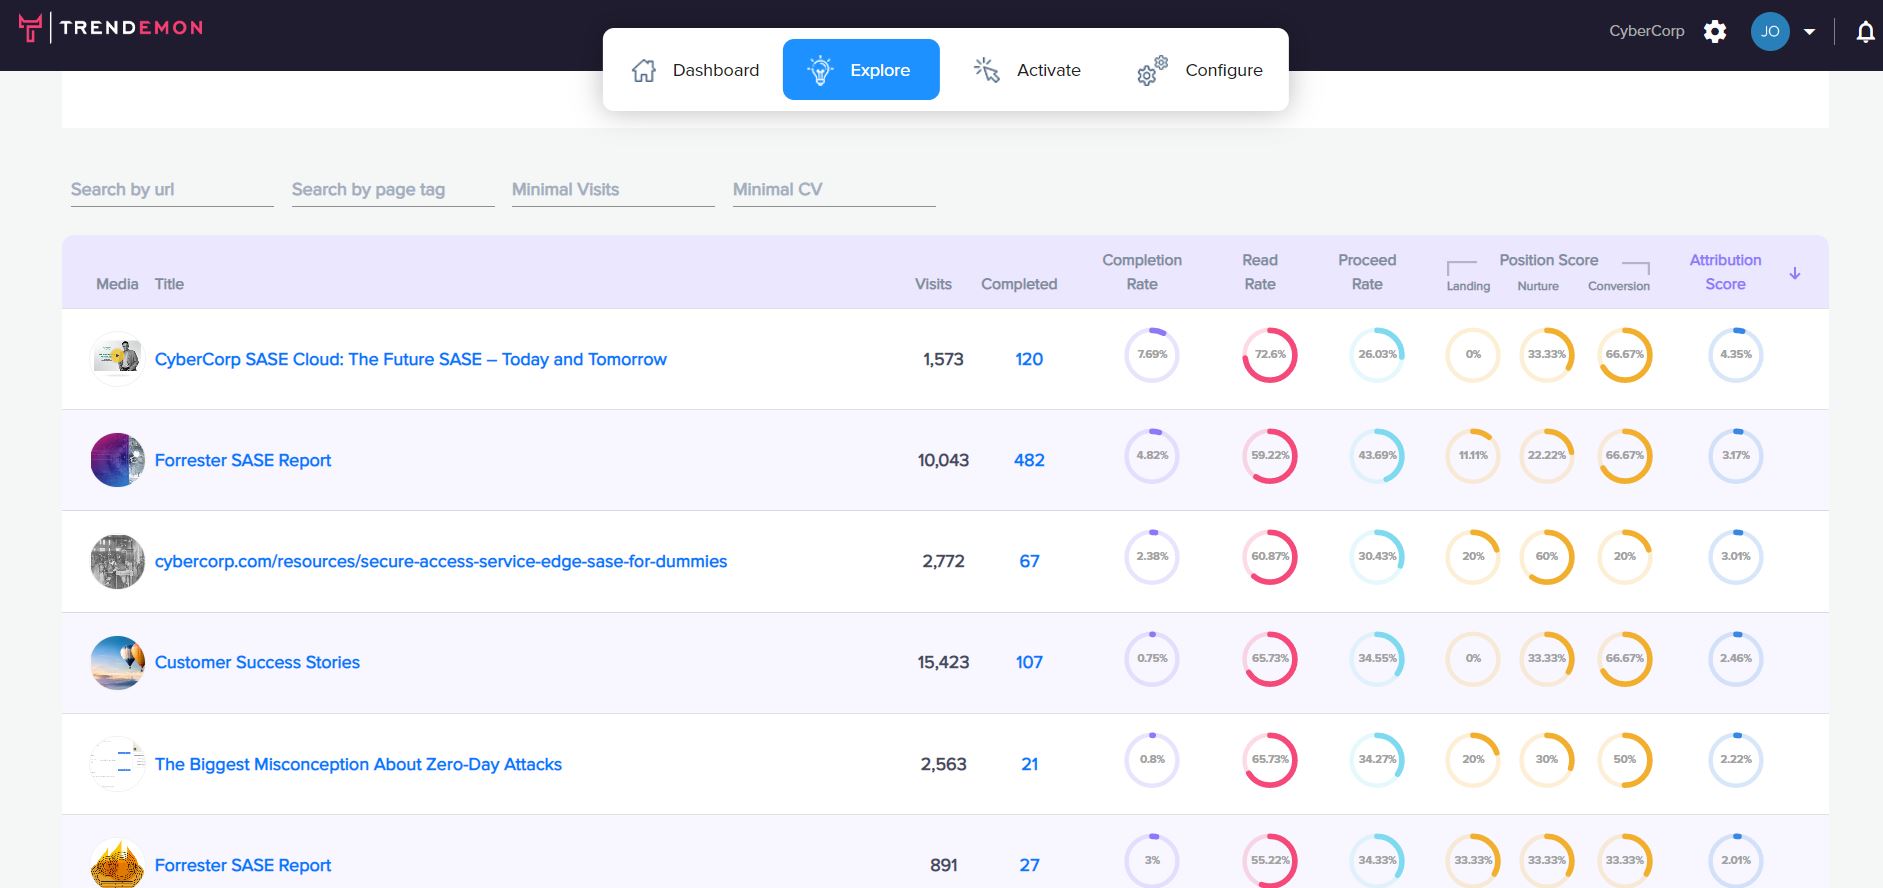The width and height of the screenshot is (1883, 888).
Task: Sort by the Visits column header
Action: coord(933,284)
